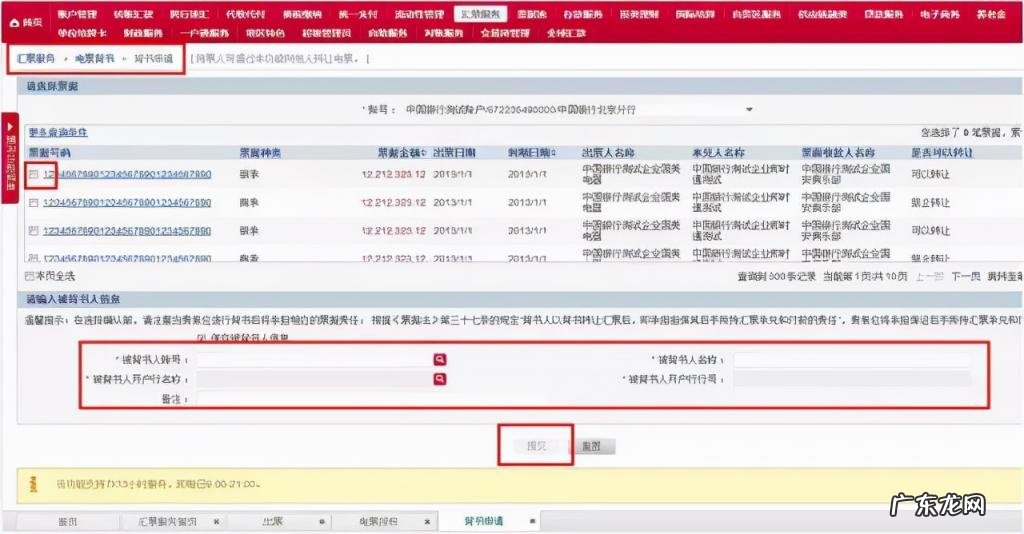Click the 提交 submit button
Screen dimensions: 1024x534
[x=536, y=446]
